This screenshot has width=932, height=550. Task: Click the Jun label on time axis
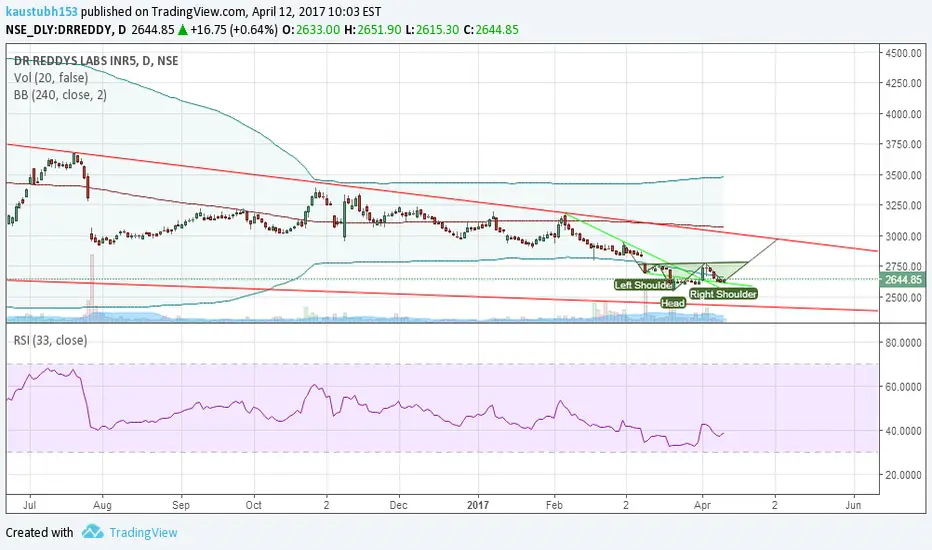coord(853,505)
